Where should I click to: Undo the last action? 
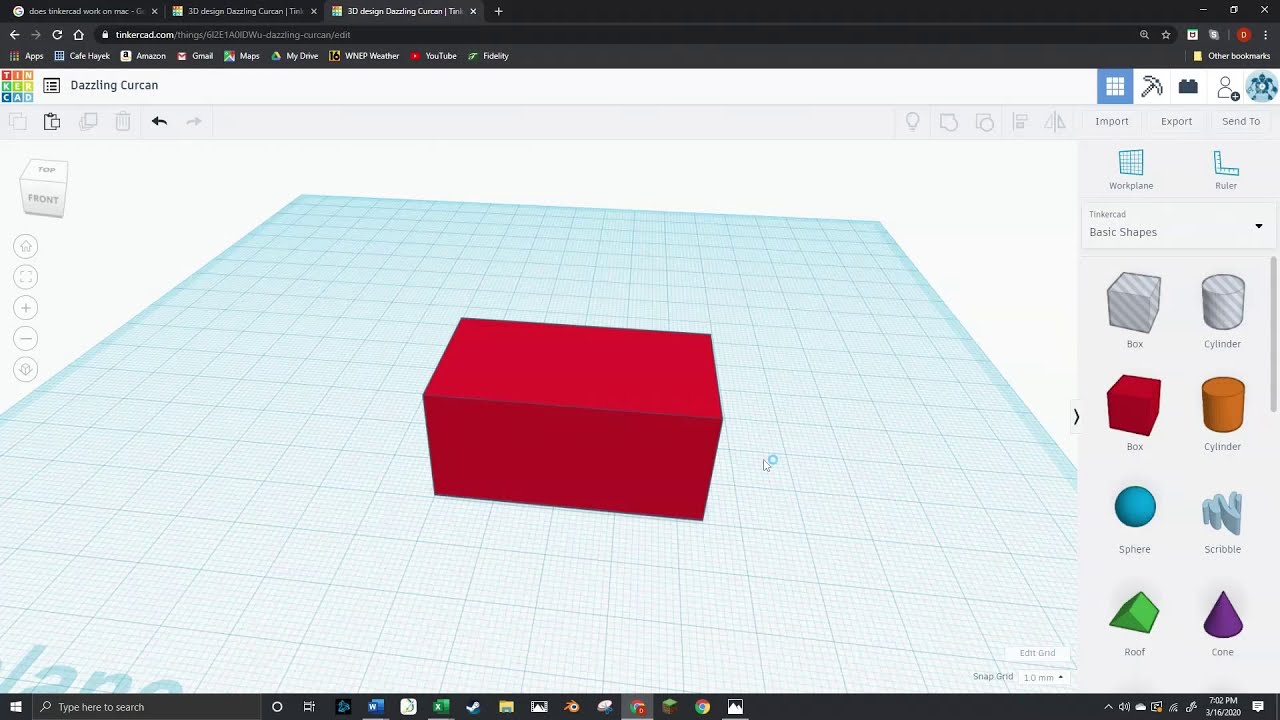click(159, 121)
